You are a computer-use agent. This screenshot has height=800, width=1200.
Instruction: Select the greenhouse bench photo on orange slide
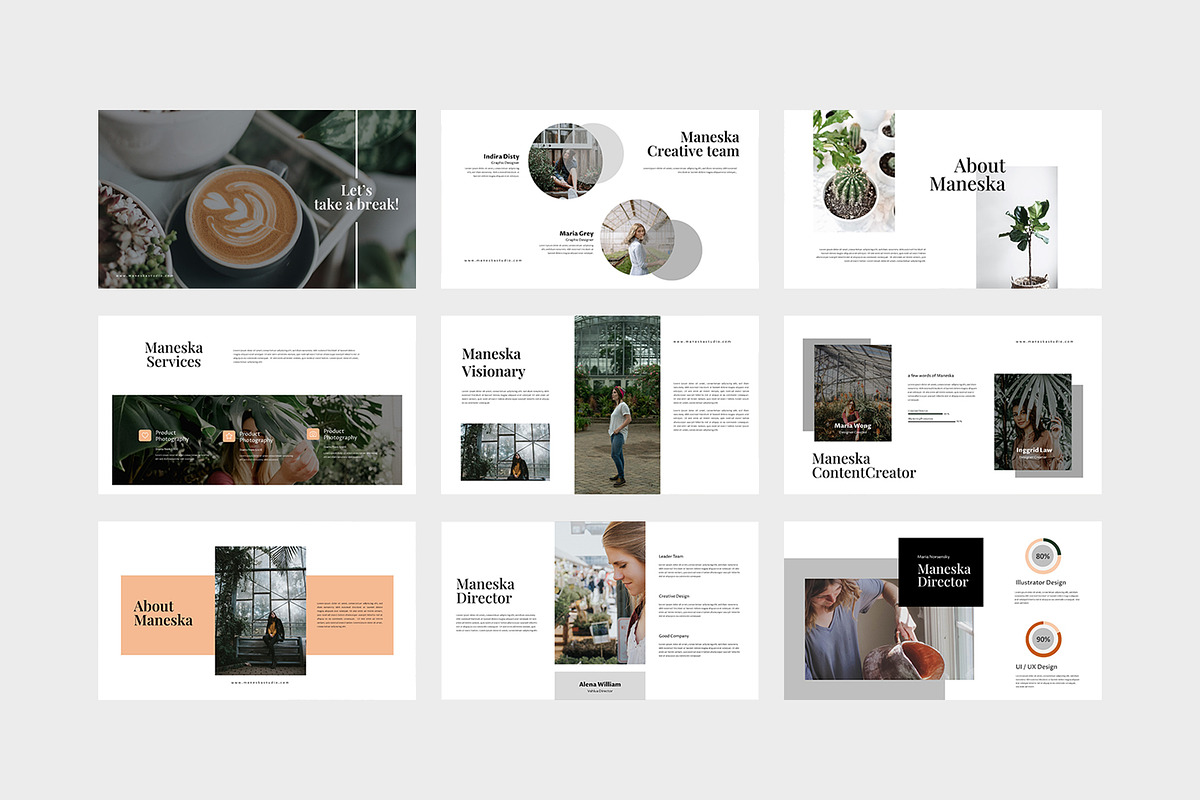(260, 610)
